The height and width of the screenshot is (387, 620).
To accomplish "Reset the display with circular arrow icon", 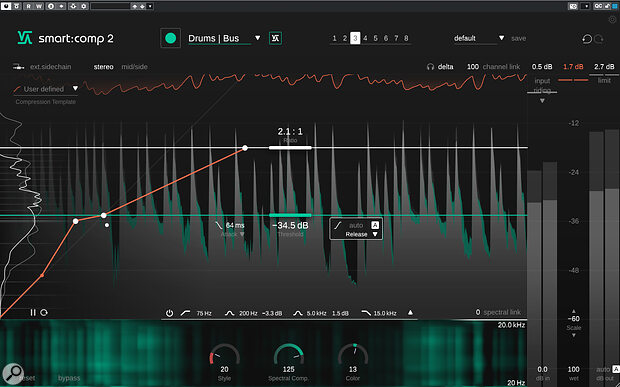I will click(x=44, y=312).
